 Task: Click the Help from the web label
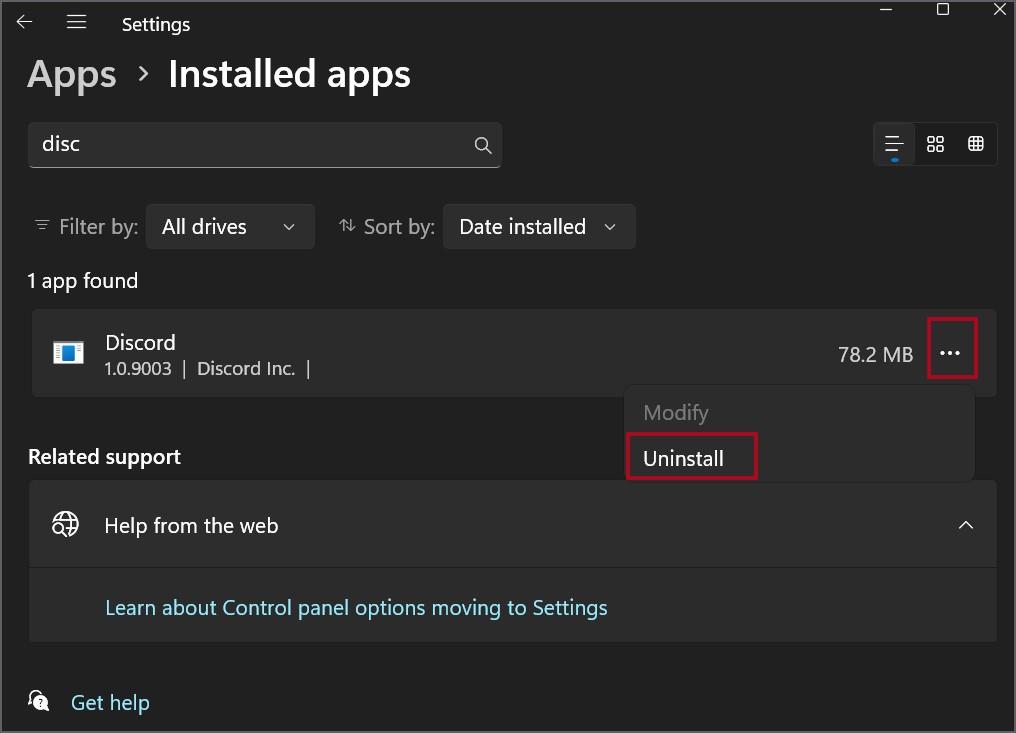click(x=191, y=526)
